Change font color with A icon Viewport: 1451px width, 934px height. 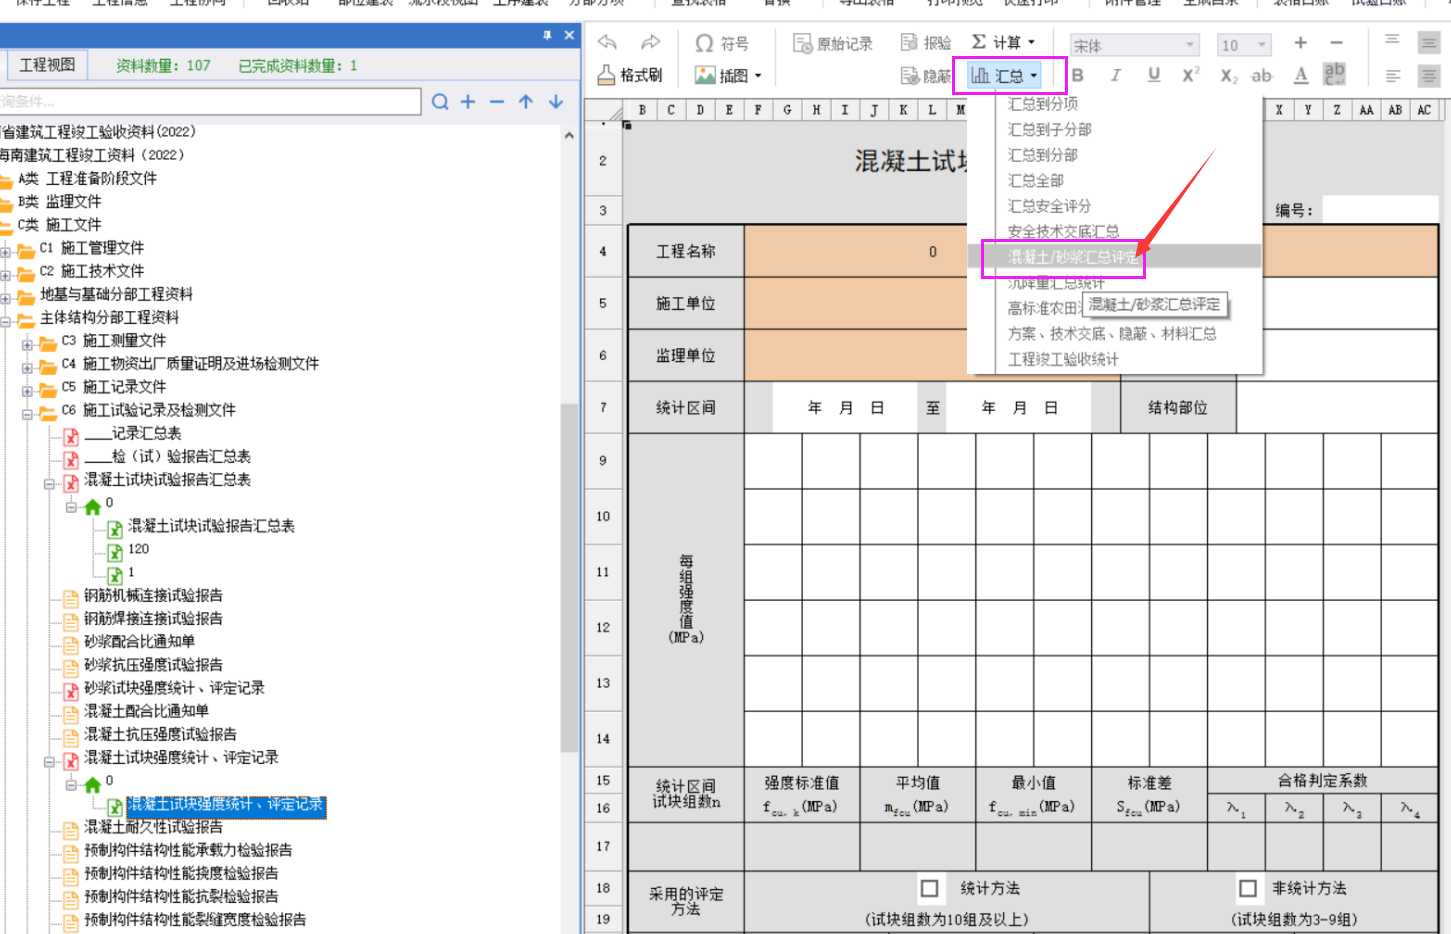[x=1300, y=75]
